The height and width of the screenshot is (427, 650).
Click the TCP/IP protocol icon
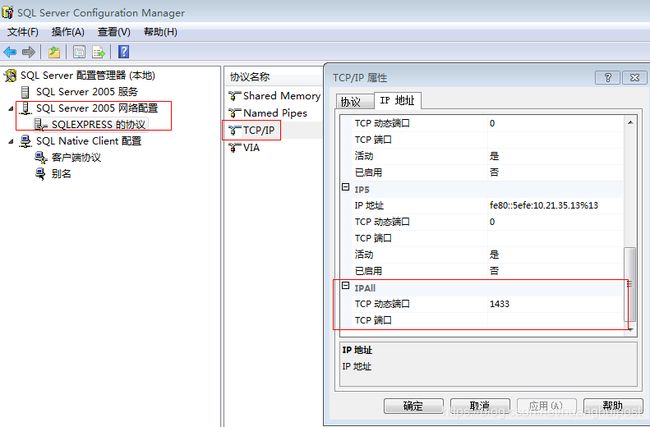point(234,131)
